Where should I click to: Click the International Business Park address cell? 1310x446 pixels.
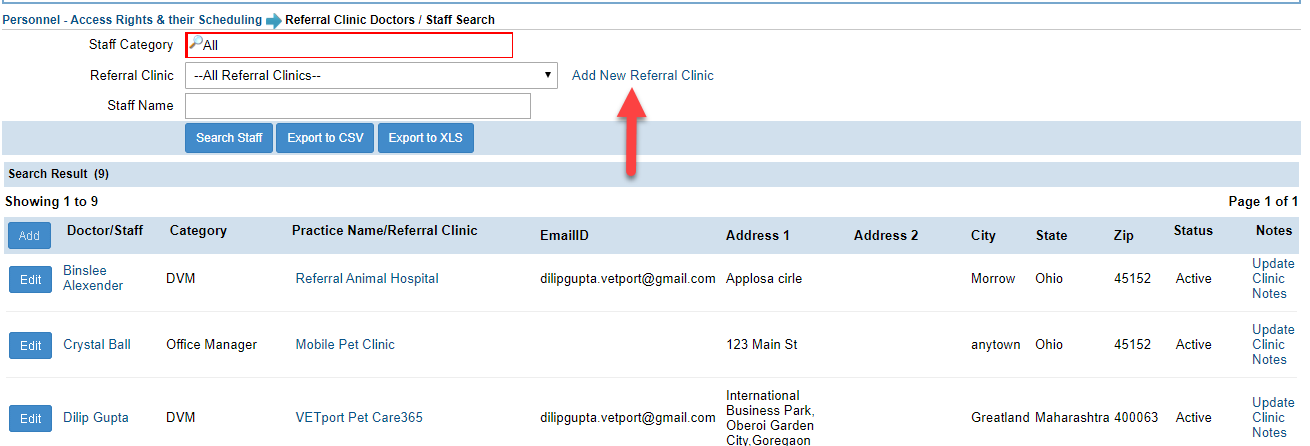[771, 417]
